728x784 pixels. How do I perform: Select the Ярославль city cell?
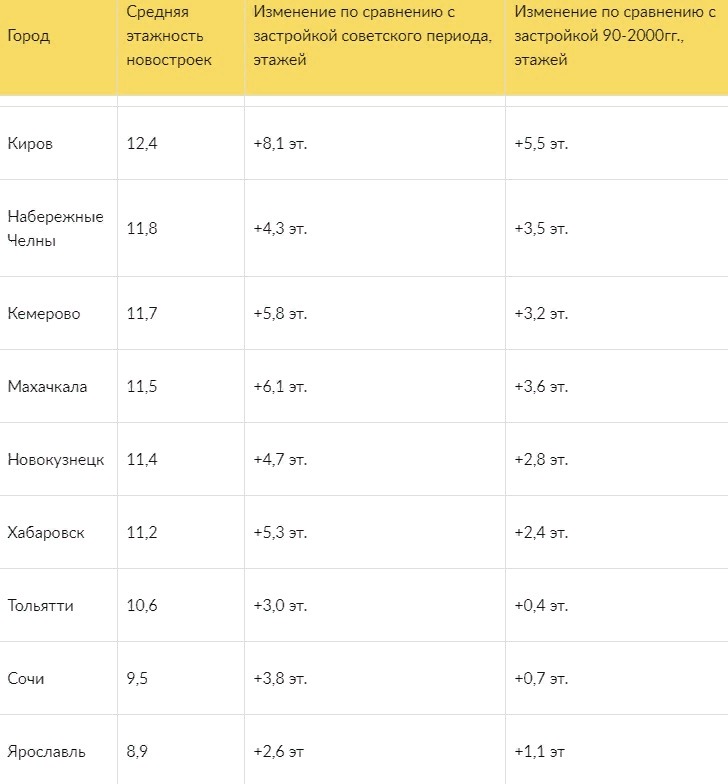tap(46, 752)
